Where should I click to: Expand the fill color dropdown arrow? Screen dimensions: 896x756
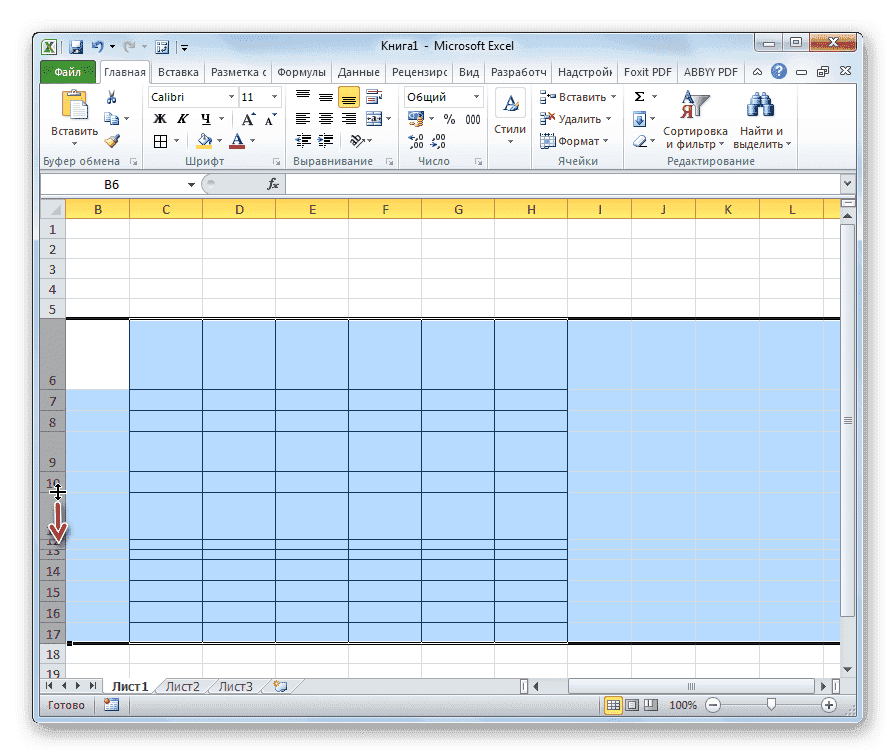coord(219,139)
